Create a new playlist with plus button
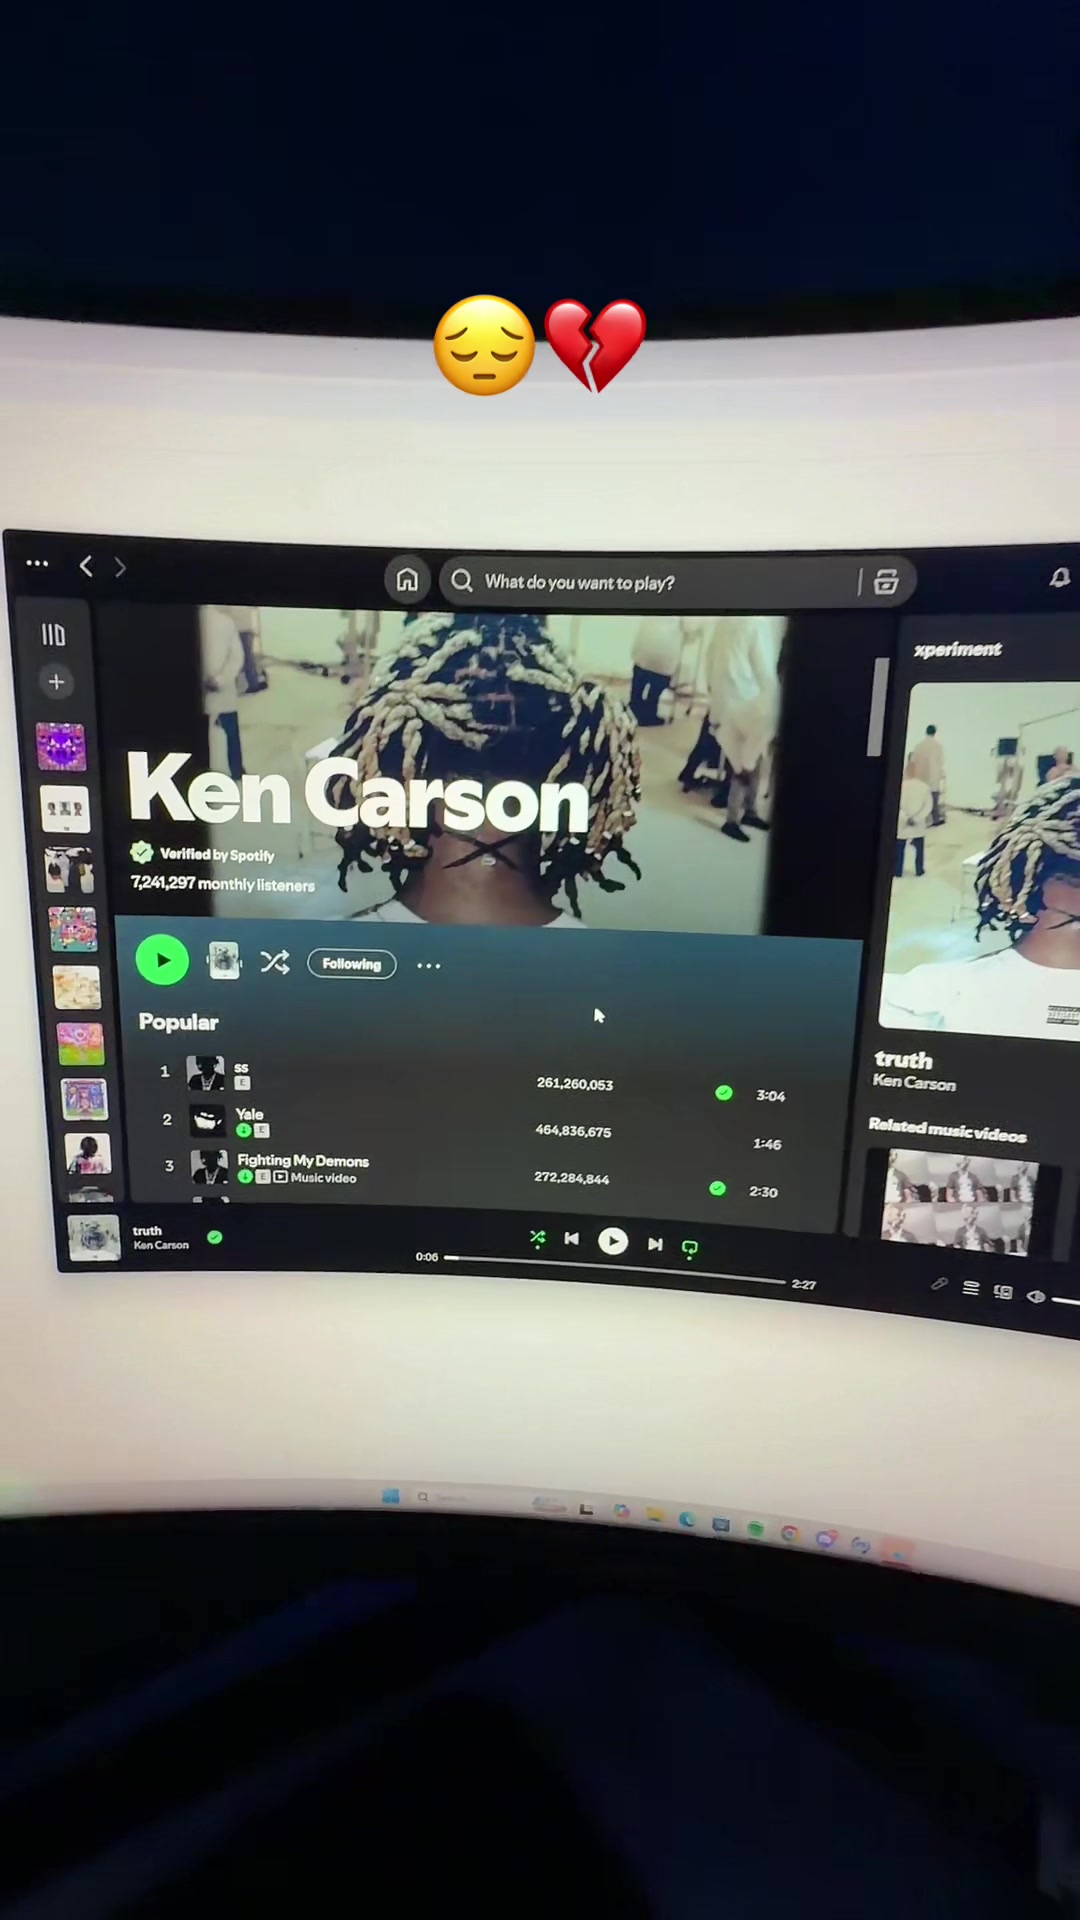The width and height of the screenshot is (1080, 1920). [x=56, y=682]
